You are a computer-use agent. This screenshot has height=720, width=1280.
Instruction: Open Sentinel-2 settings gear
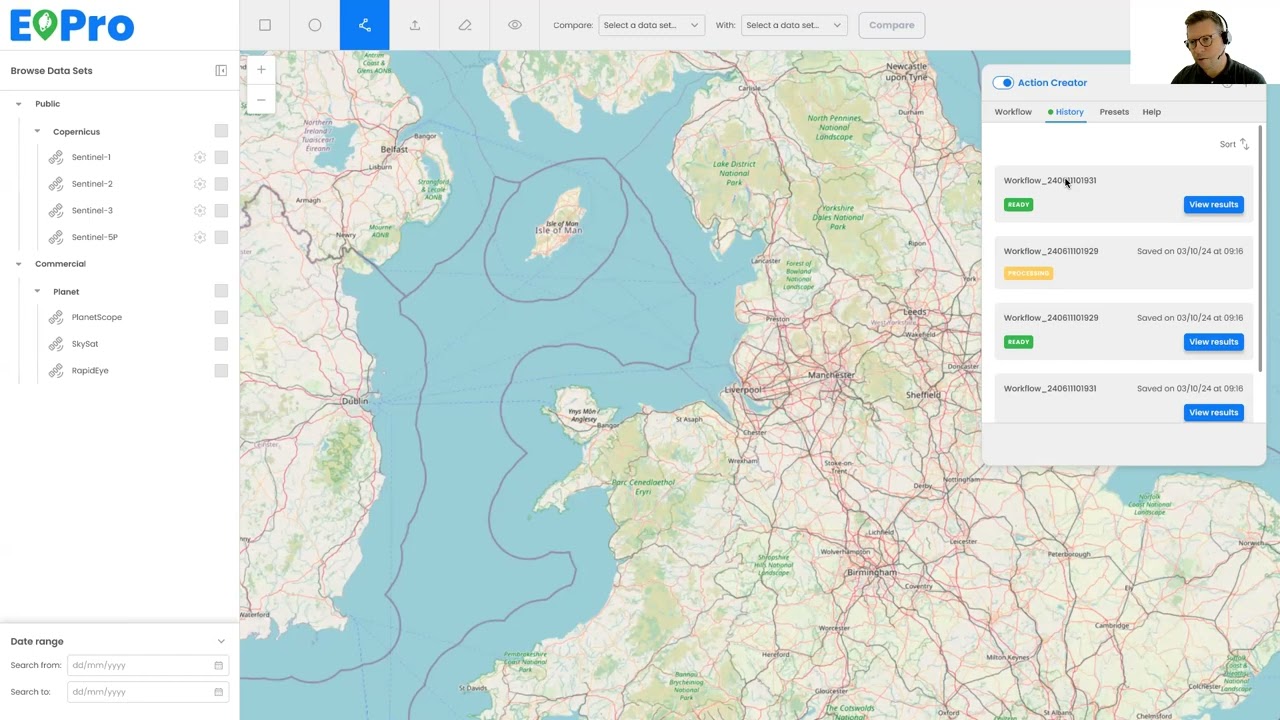pos(200,184)
